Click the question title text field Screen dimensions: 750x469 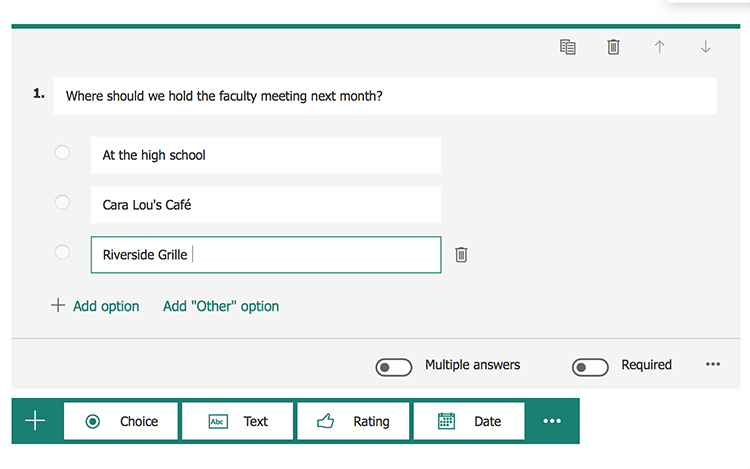[385, 96]
